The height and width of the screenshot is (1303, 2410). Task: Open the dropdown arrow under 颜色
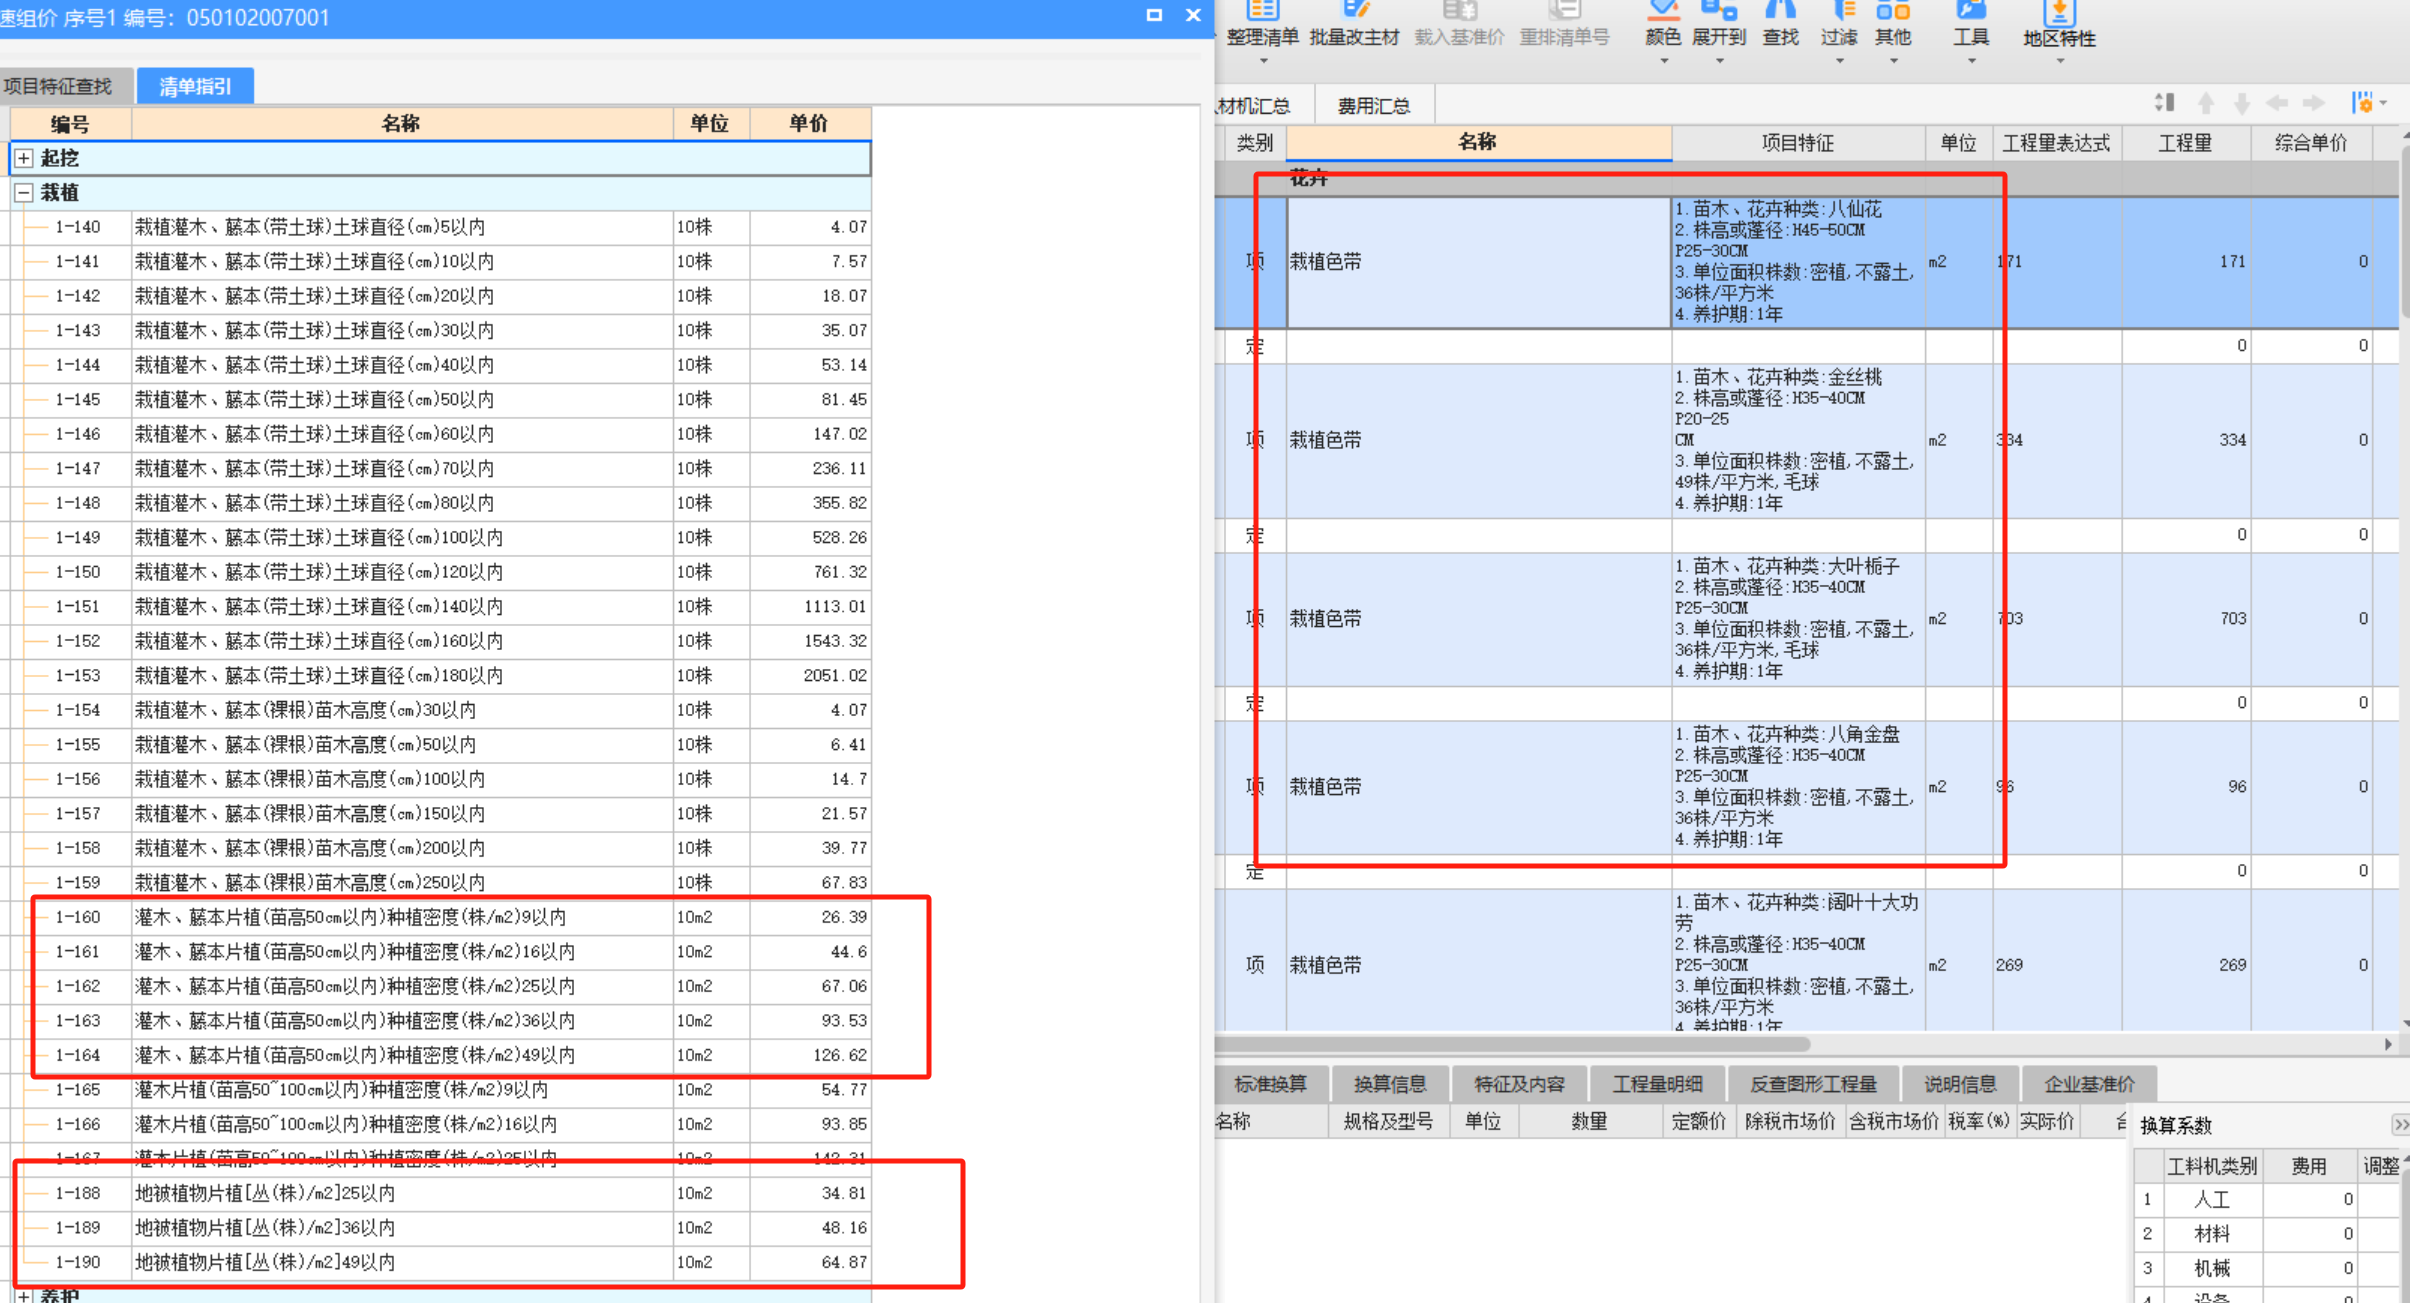(x=1664, y=61)
